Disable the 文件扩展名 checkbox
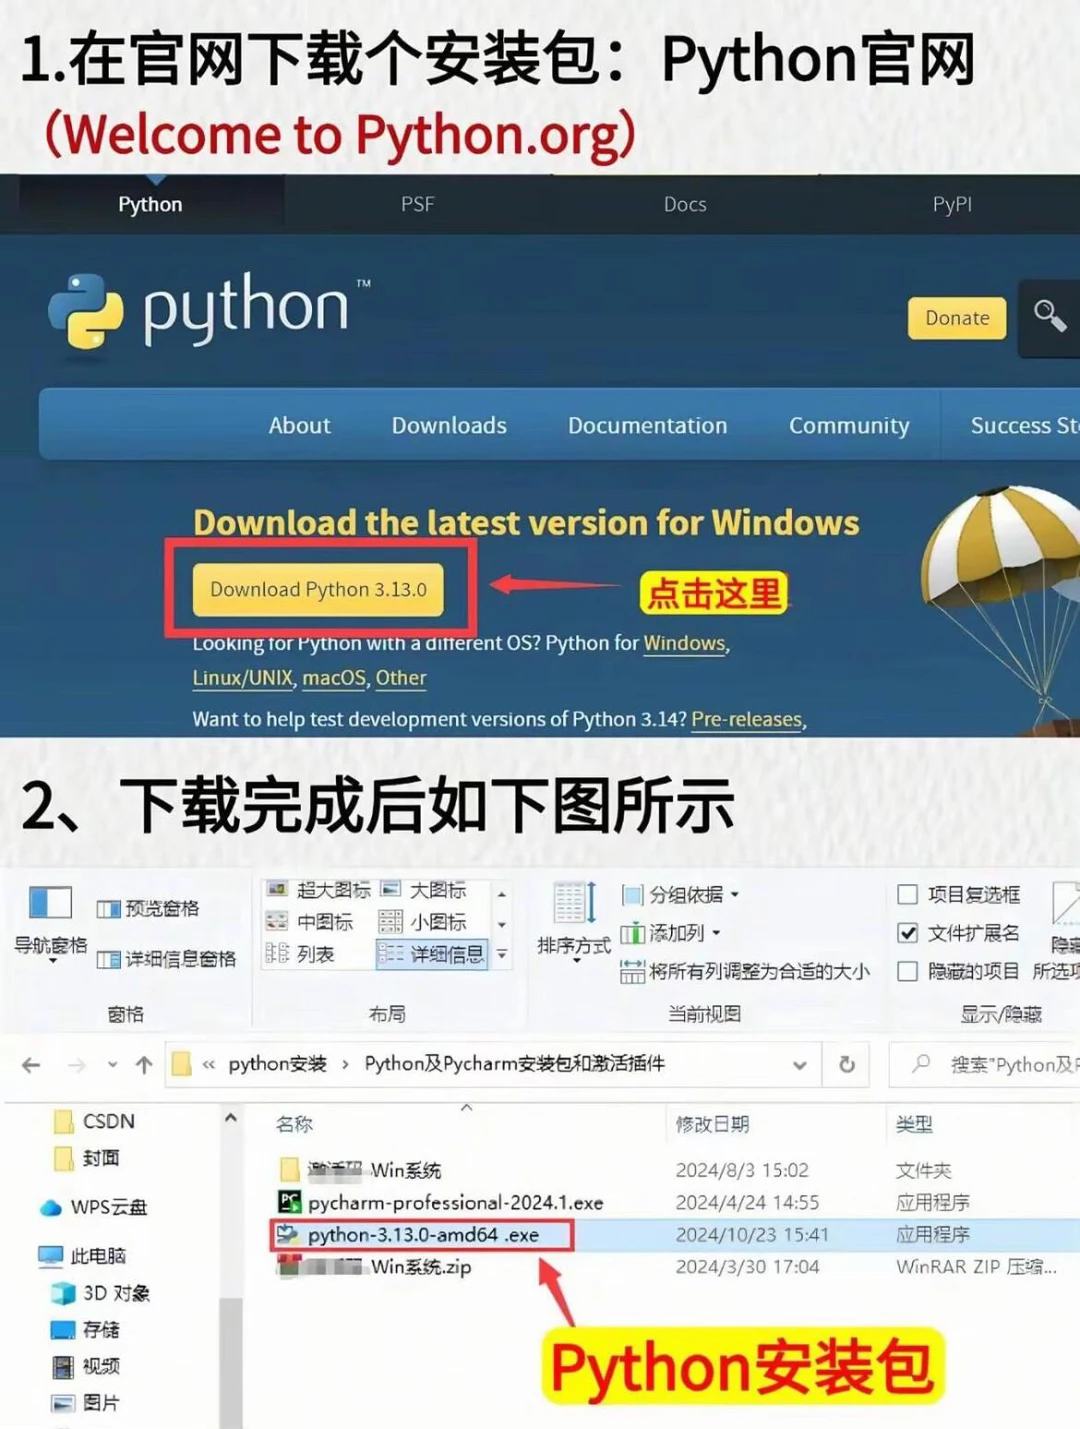The image size is (1080, 1429). (x=908, y=934)
